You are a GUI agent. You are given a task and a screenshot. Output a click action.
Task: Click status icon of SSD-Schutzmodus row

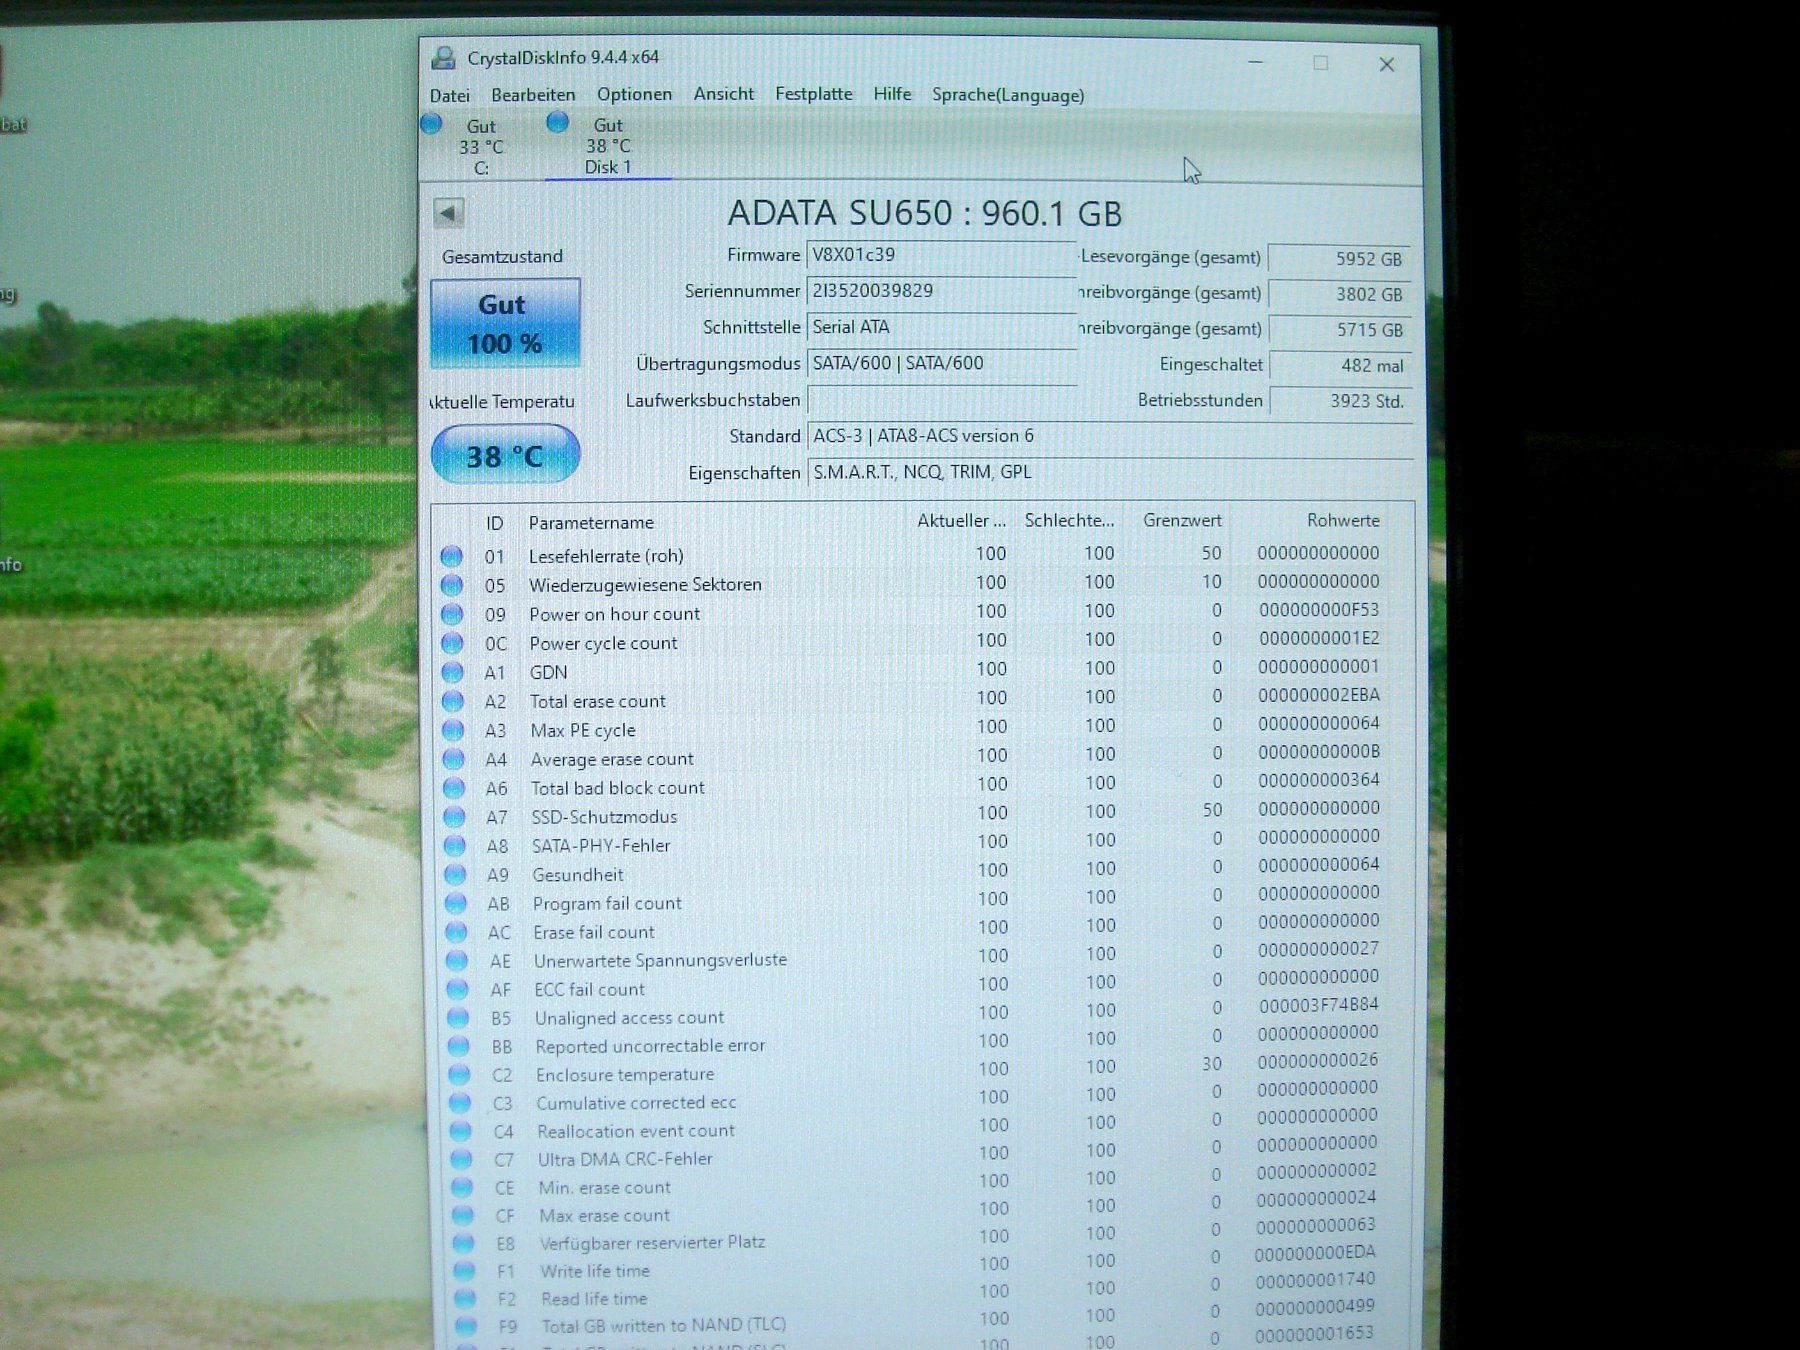[454, 817]
